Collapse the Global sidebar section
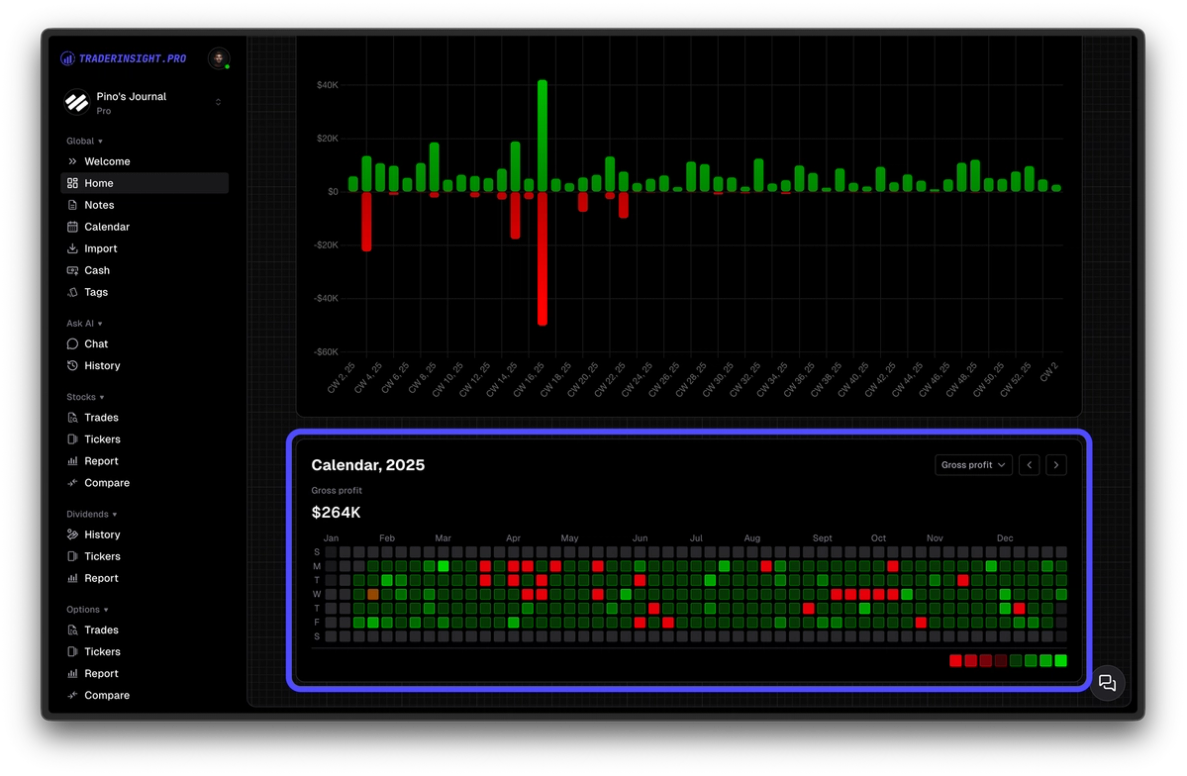 coord(83,141)
